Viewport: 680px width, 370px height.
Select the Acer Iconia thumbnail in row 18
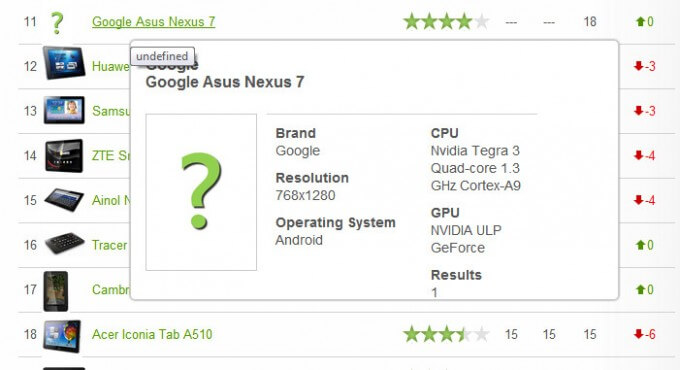62,336
